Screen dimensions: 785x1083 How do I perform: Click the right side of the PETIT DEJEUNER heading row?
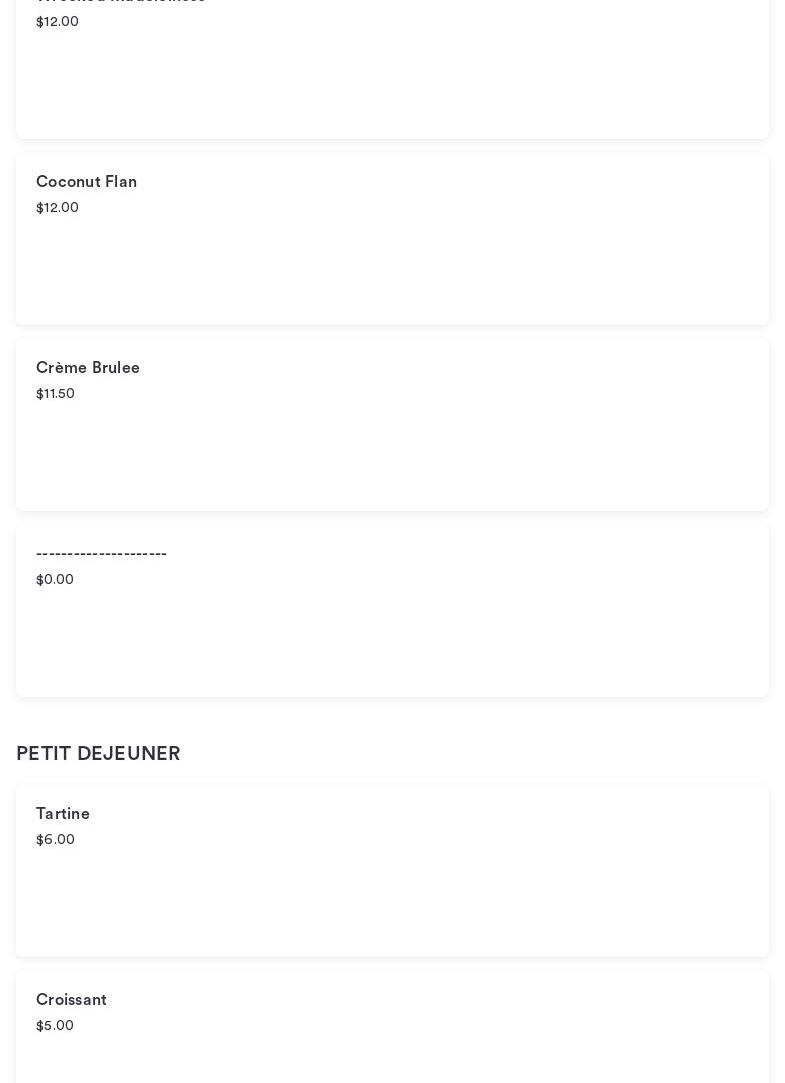(600, 754)
